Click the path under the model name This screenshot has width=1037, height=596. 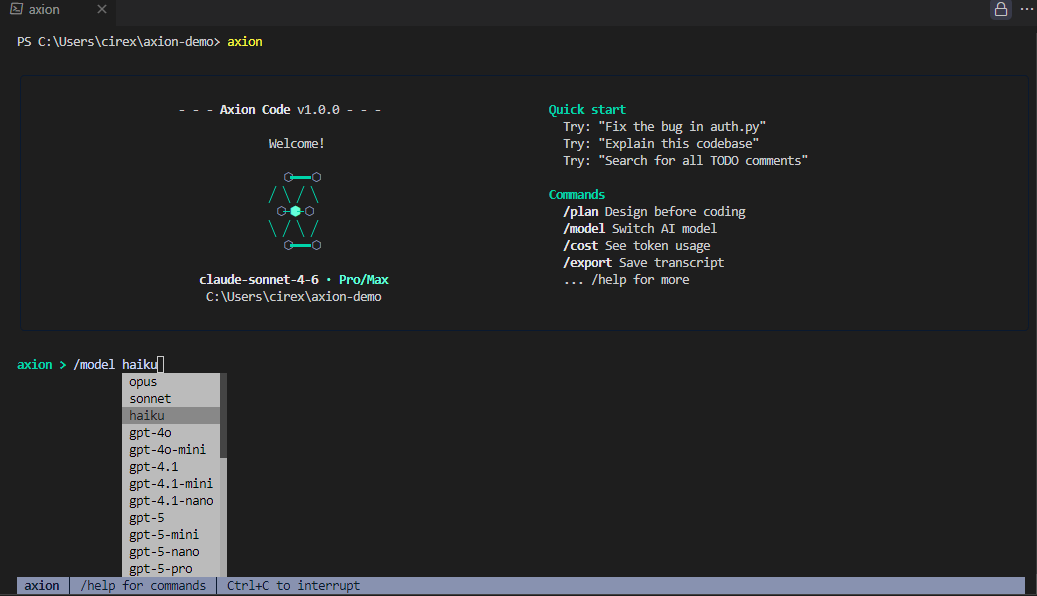pos(294,297)
